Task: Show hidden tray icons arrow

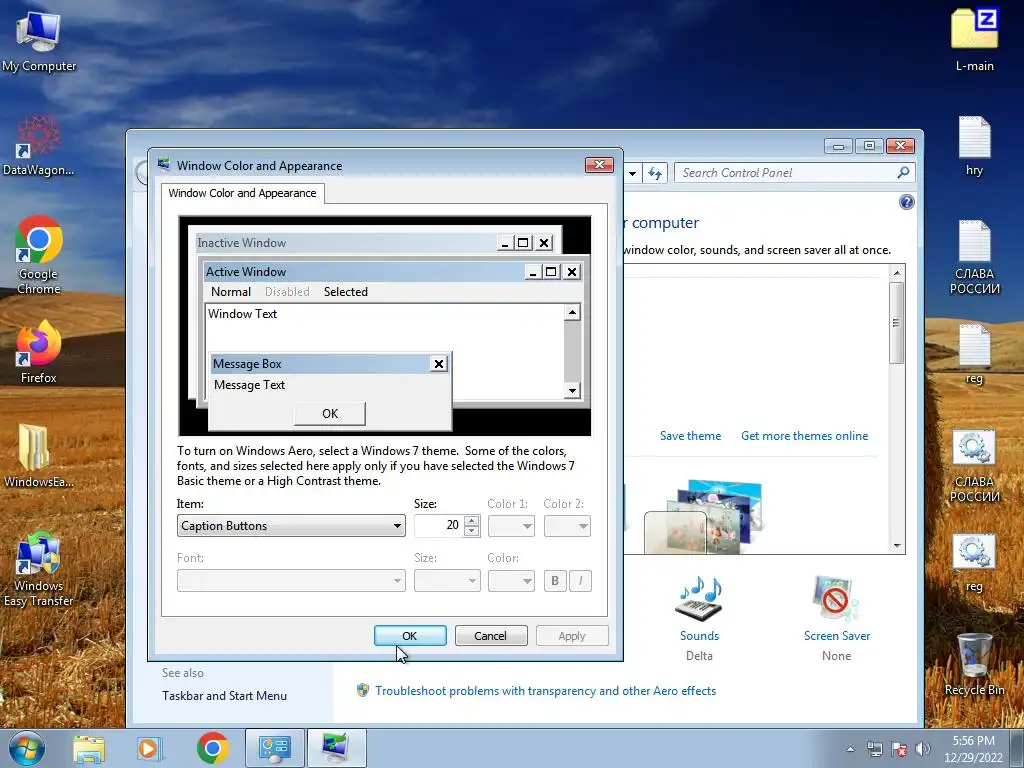Action: pos(850,749)
